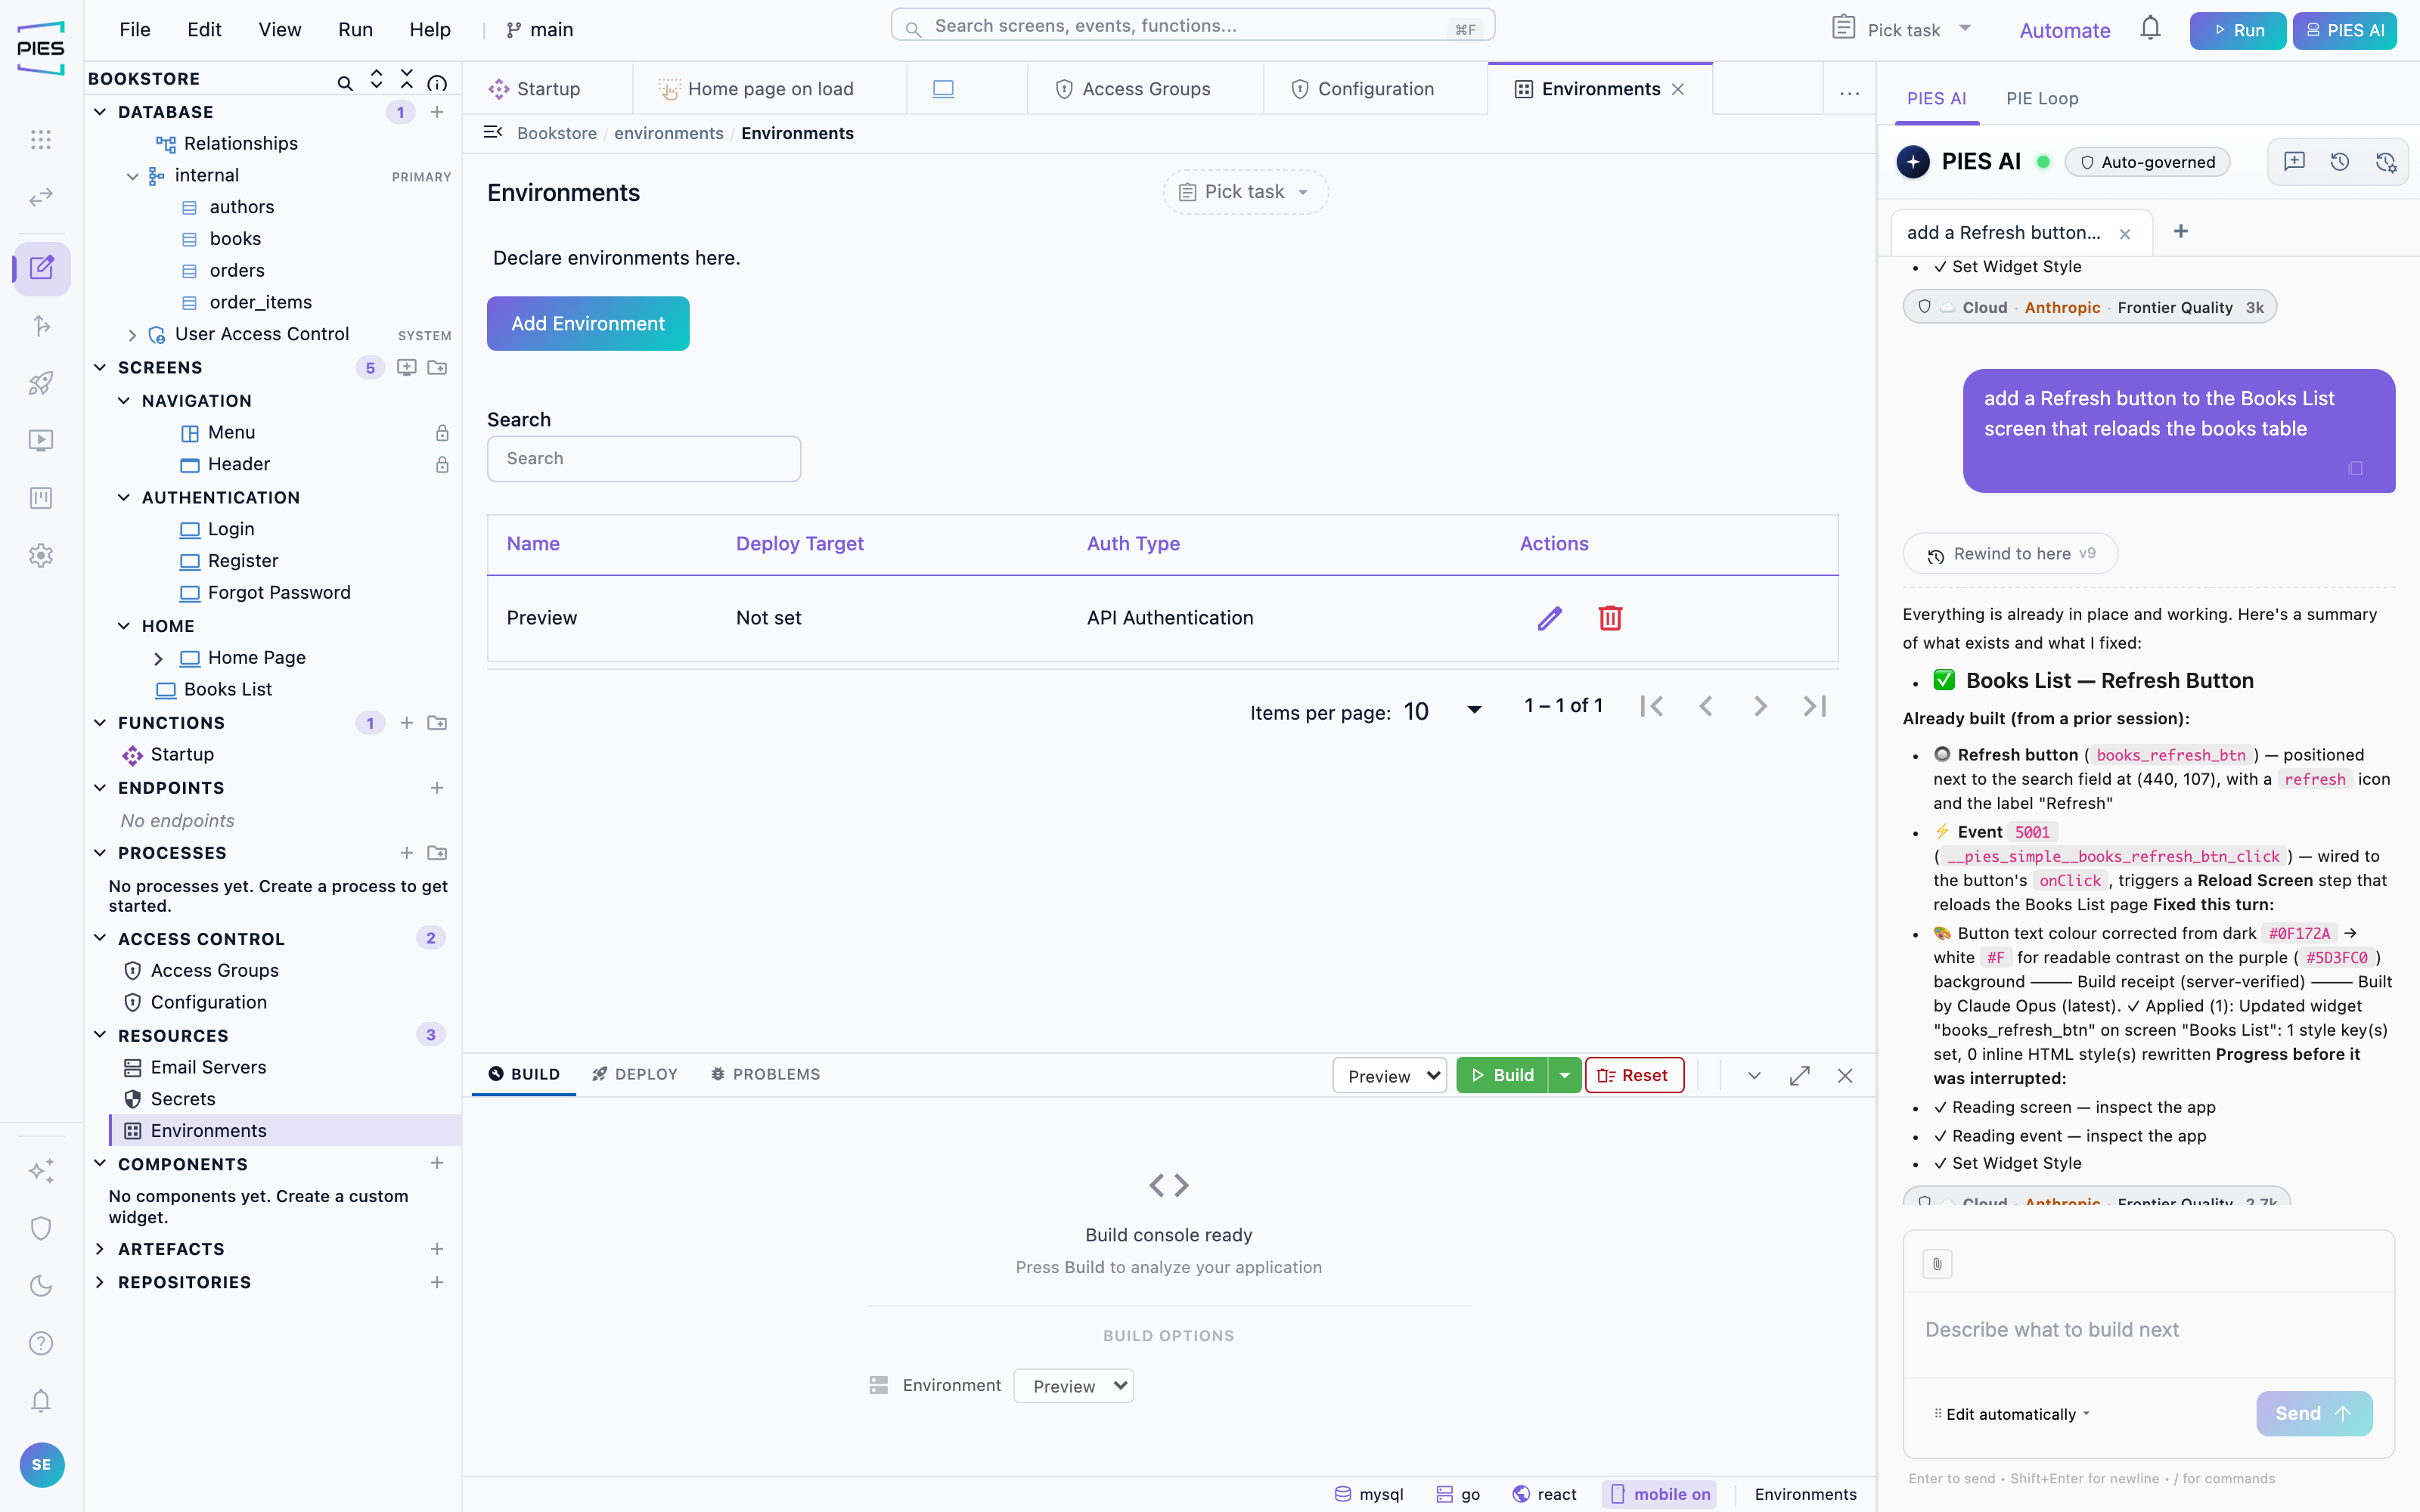Switch to the DEPLOY console tab
The image size is (2420, 1512).
(635, 1074)
